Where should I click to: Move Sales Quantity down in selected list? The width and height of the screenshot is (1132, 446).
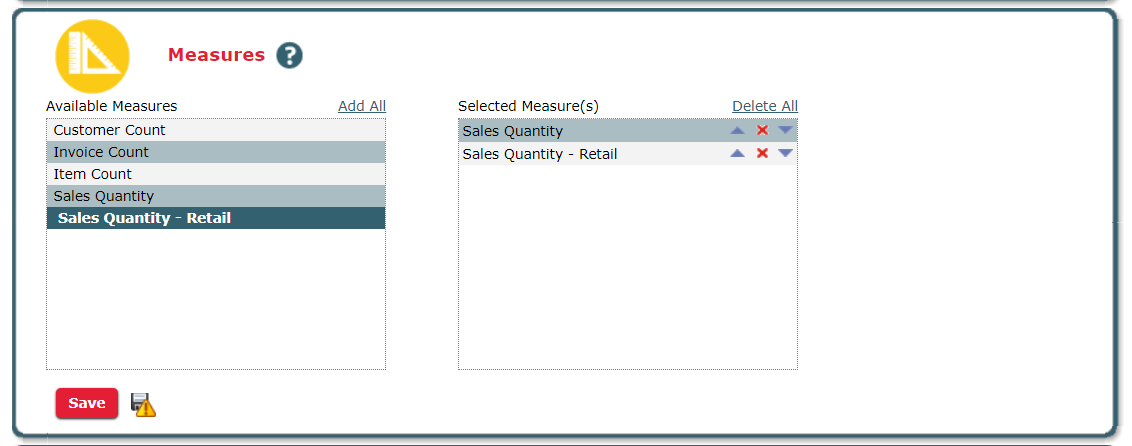point(785,131)
